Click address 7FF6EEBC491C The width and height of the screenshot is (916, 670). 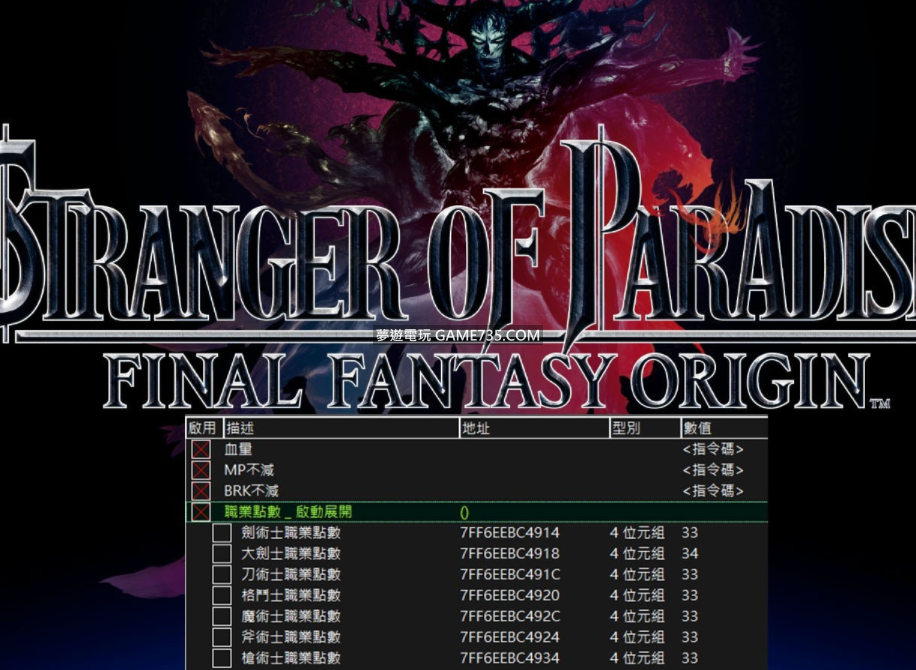click(x=510, y=575)
